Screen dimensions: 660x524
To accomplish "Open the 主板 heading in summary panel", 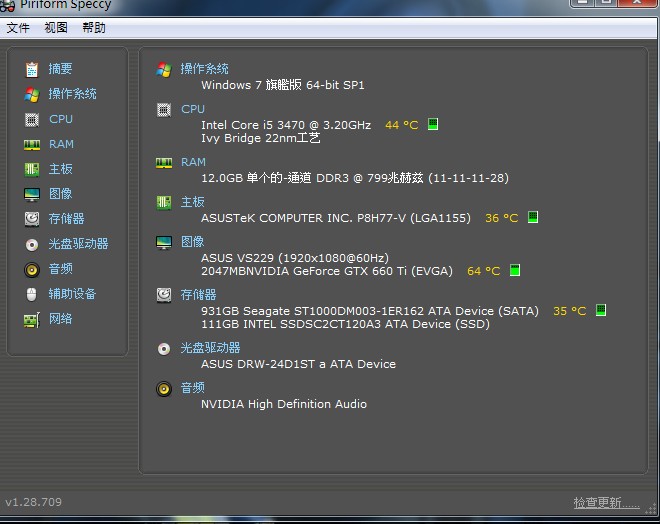I will pos(192,202).
